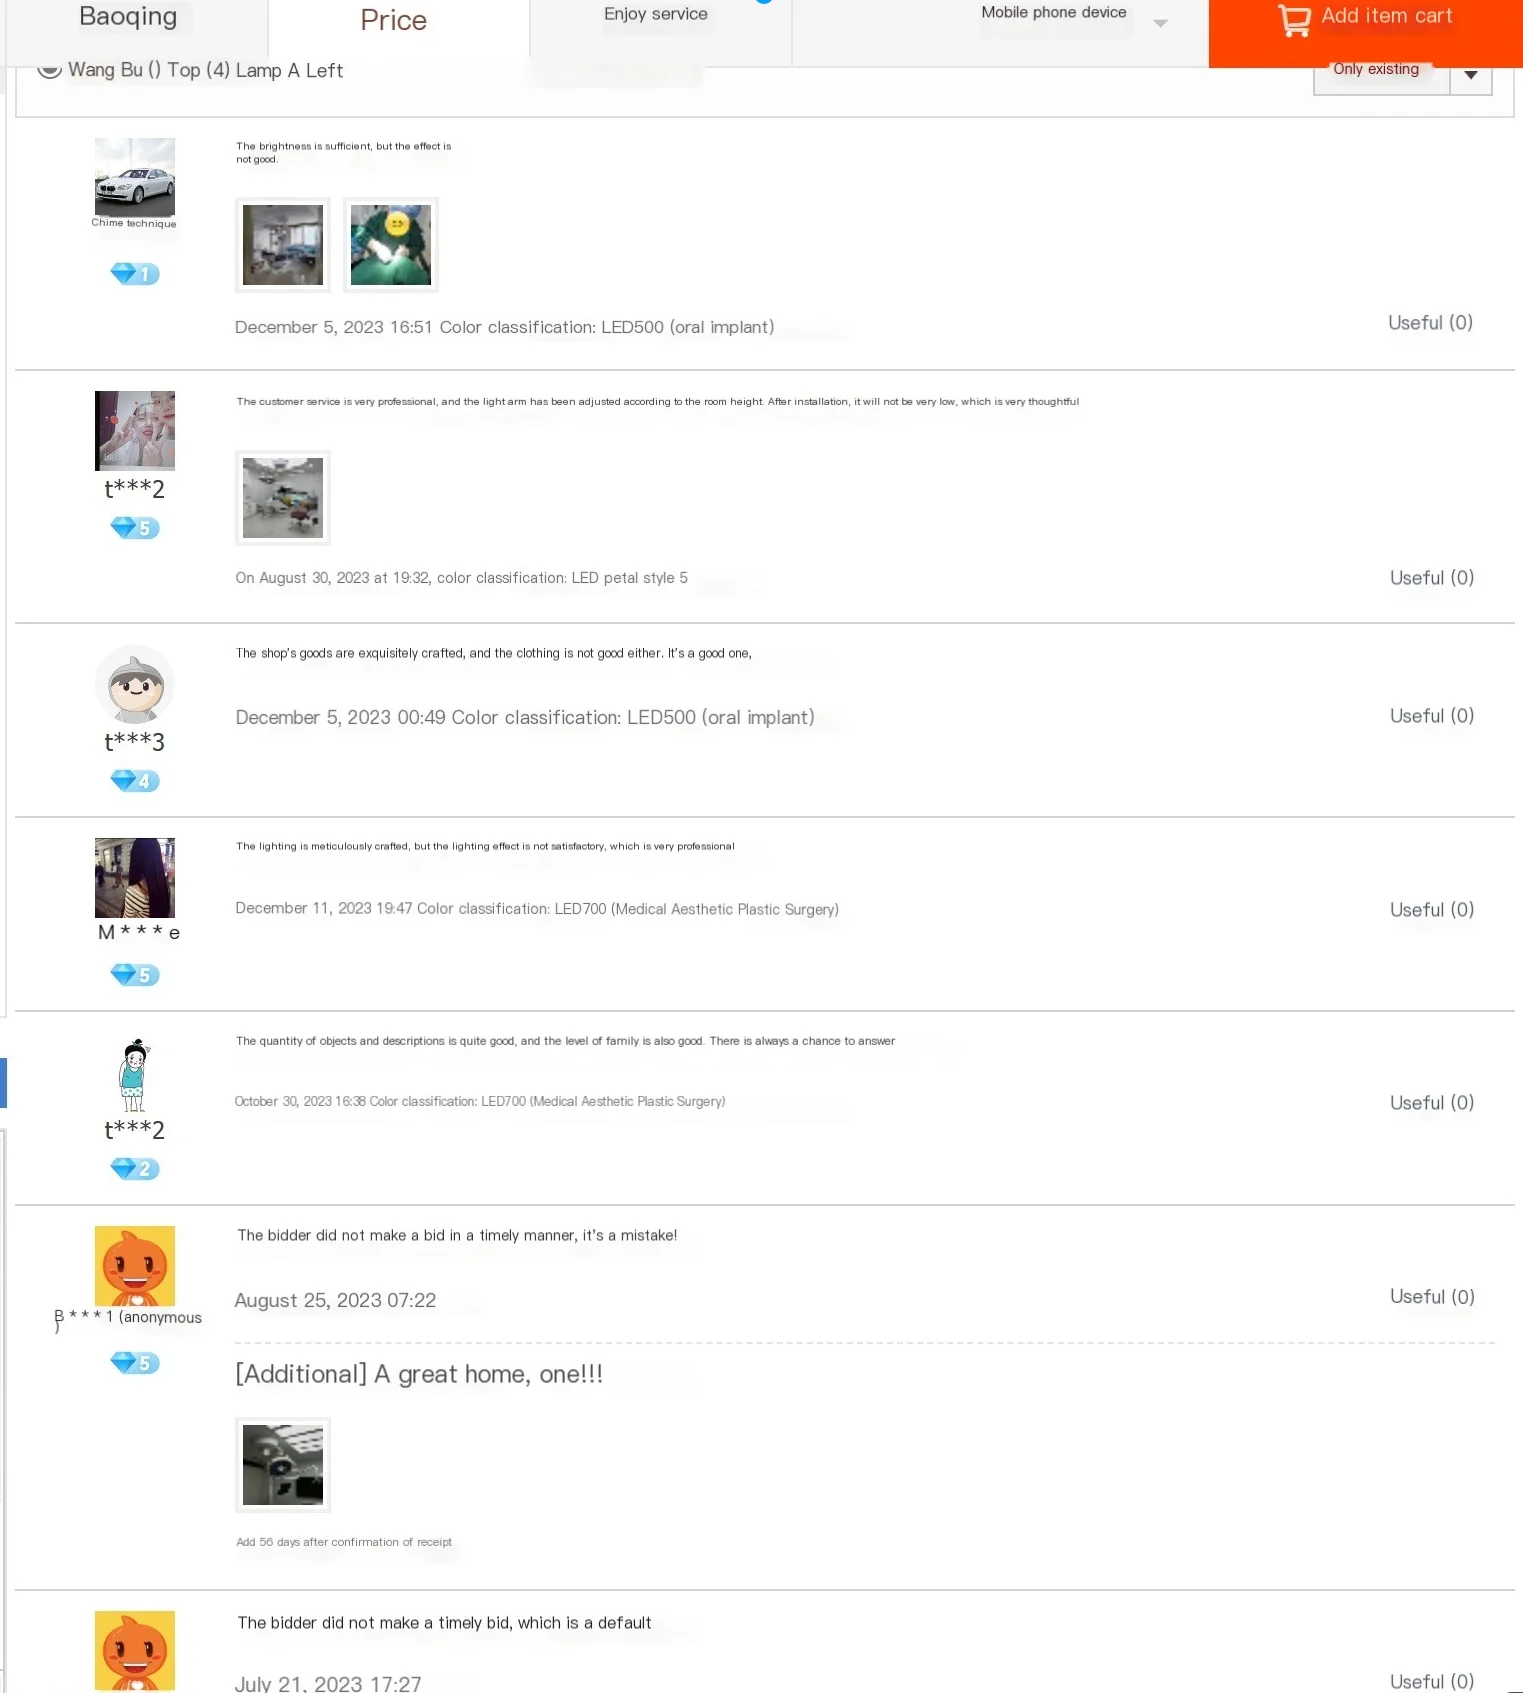Switch to the Baoqing tab
Screen dimensions: 1523x1693
click(x=128, y=17)
